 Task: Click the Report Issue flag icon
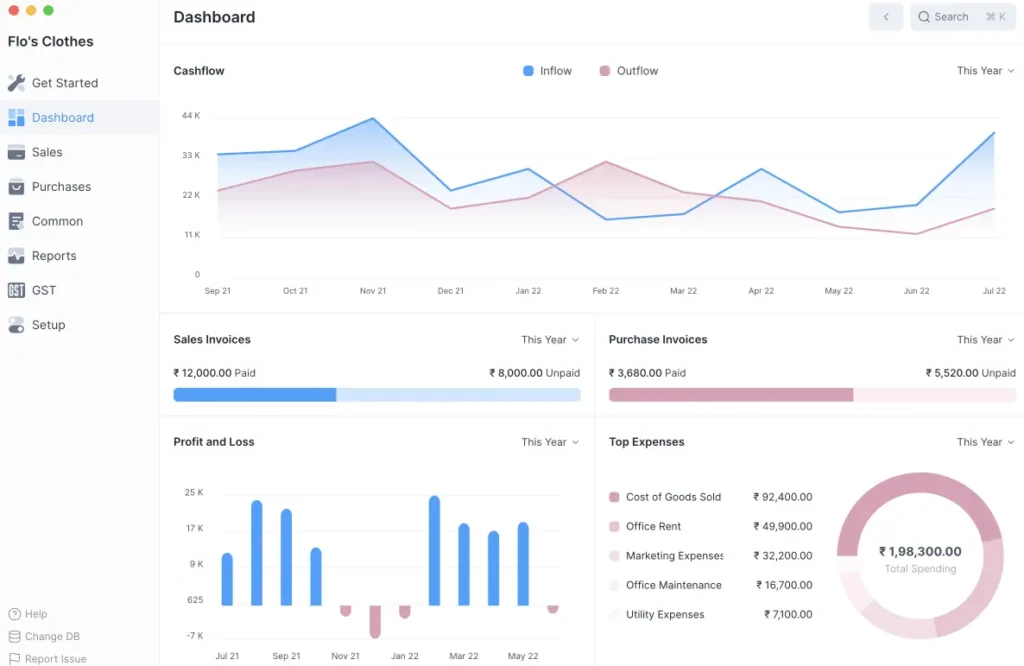pos(14,658)
